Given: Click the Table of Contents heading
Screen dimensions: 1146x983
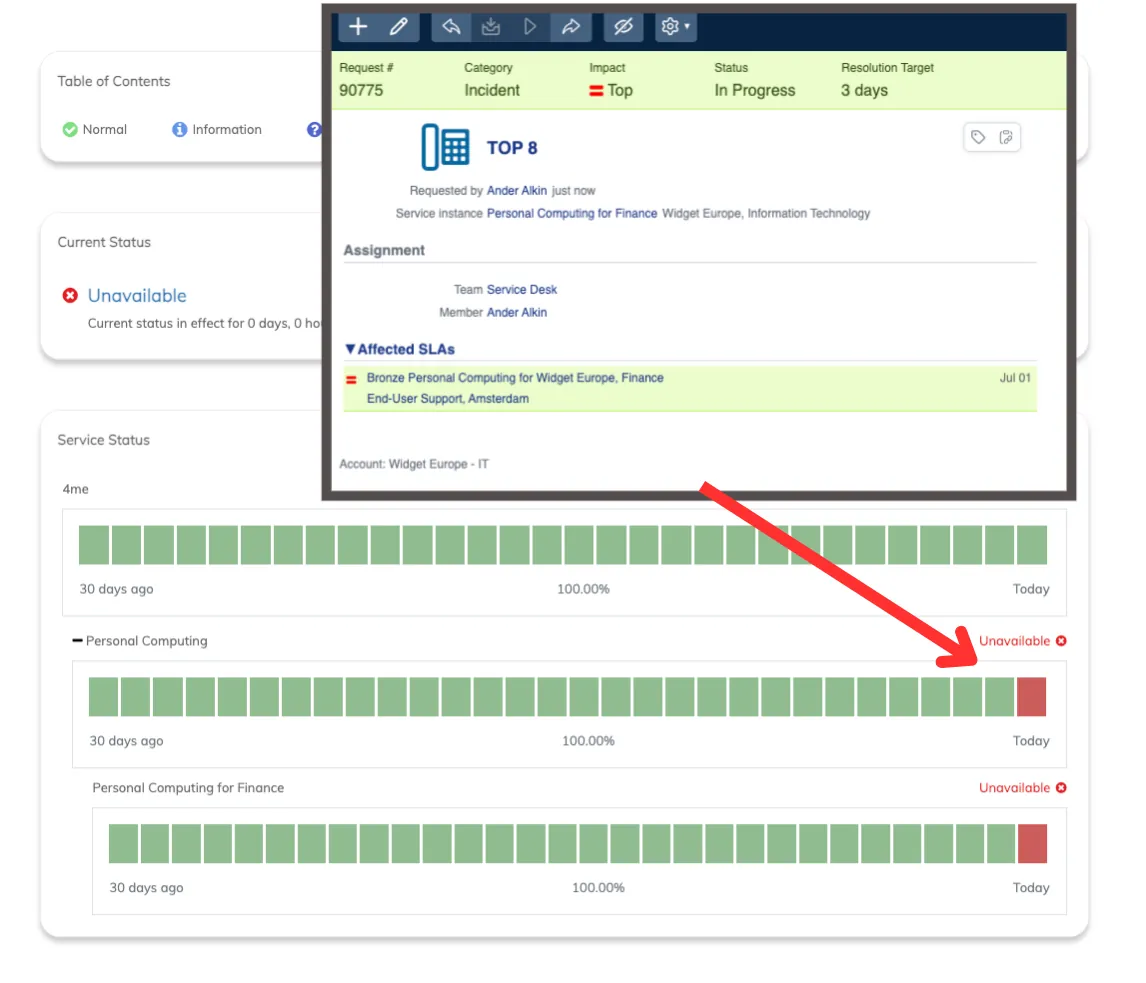Looking at the screenshot, I should coord(114,81).
